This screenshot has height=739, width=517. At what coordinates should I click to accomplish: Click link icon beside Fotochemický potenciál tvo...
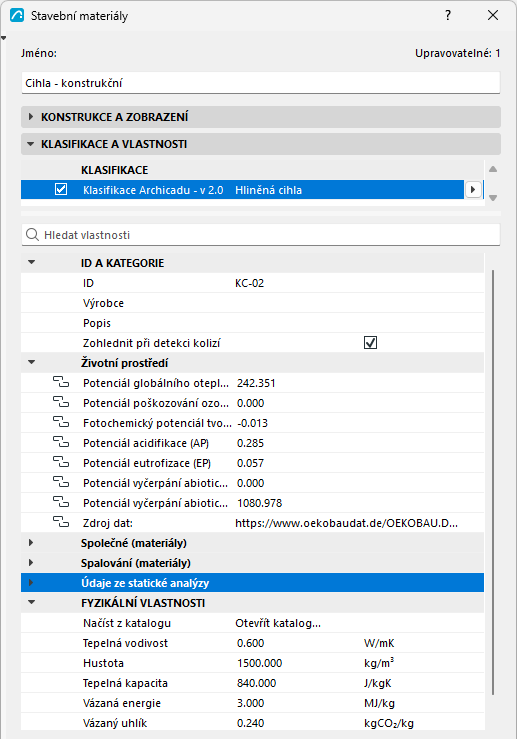pos(61,422)
